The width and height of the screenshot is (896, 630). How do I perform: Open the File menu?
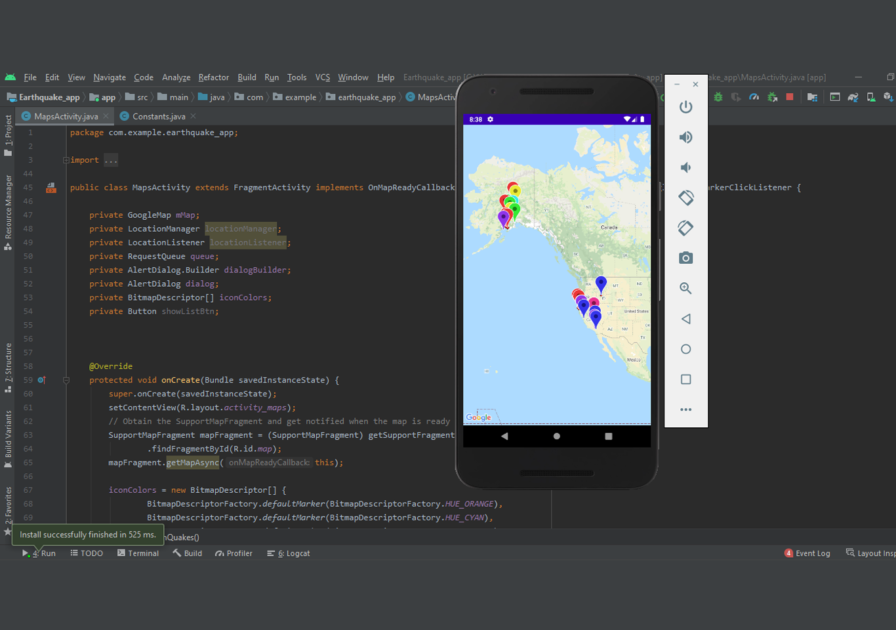coord(30,77)
